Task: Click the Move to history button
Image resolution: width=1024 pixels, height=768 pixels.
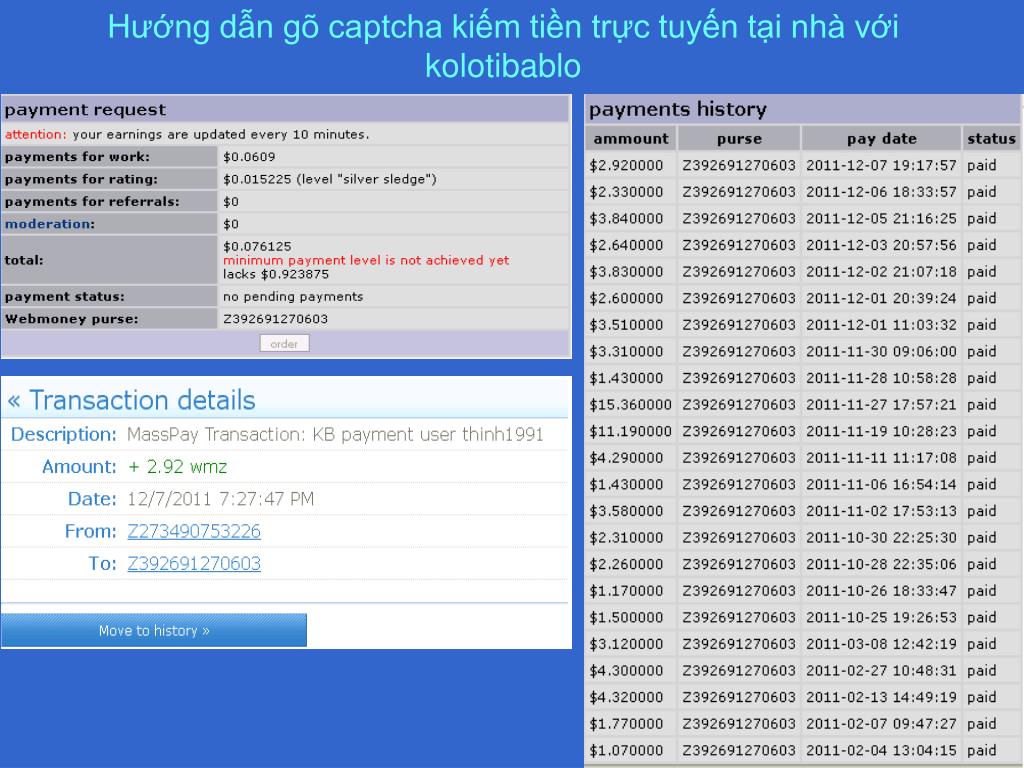Action: 154,630
